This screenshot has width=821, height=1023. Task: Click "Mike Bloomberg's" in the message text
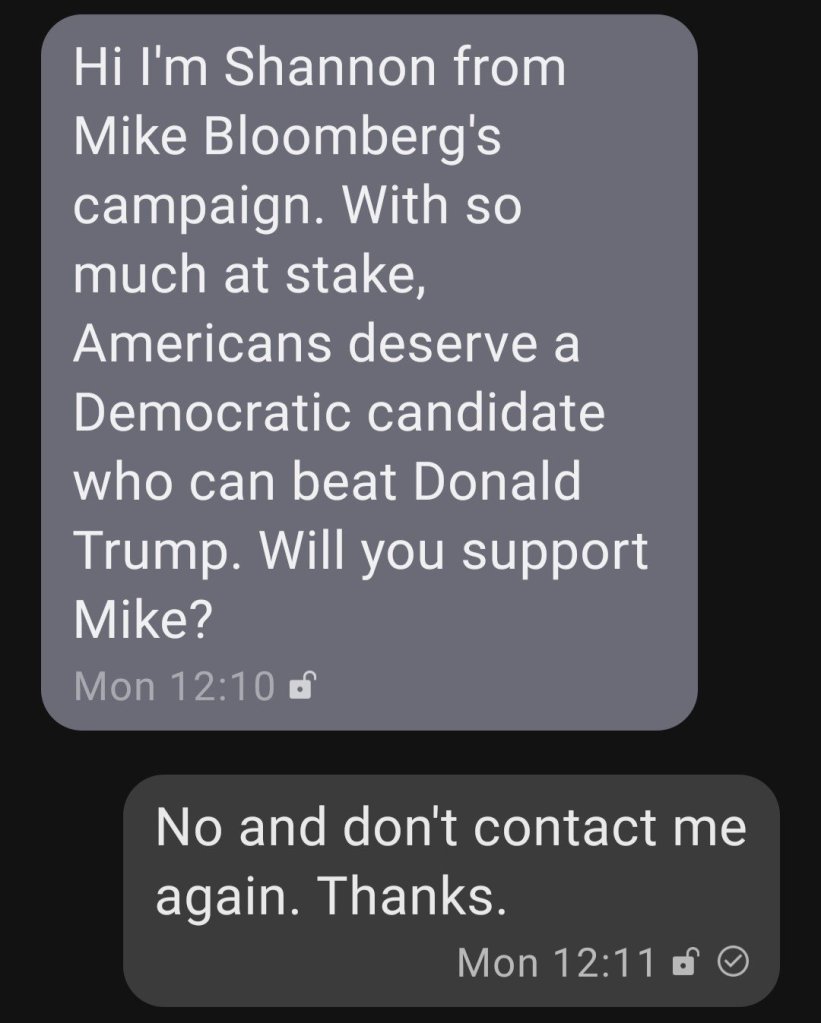pyautogui.click(x=287, y=137)
